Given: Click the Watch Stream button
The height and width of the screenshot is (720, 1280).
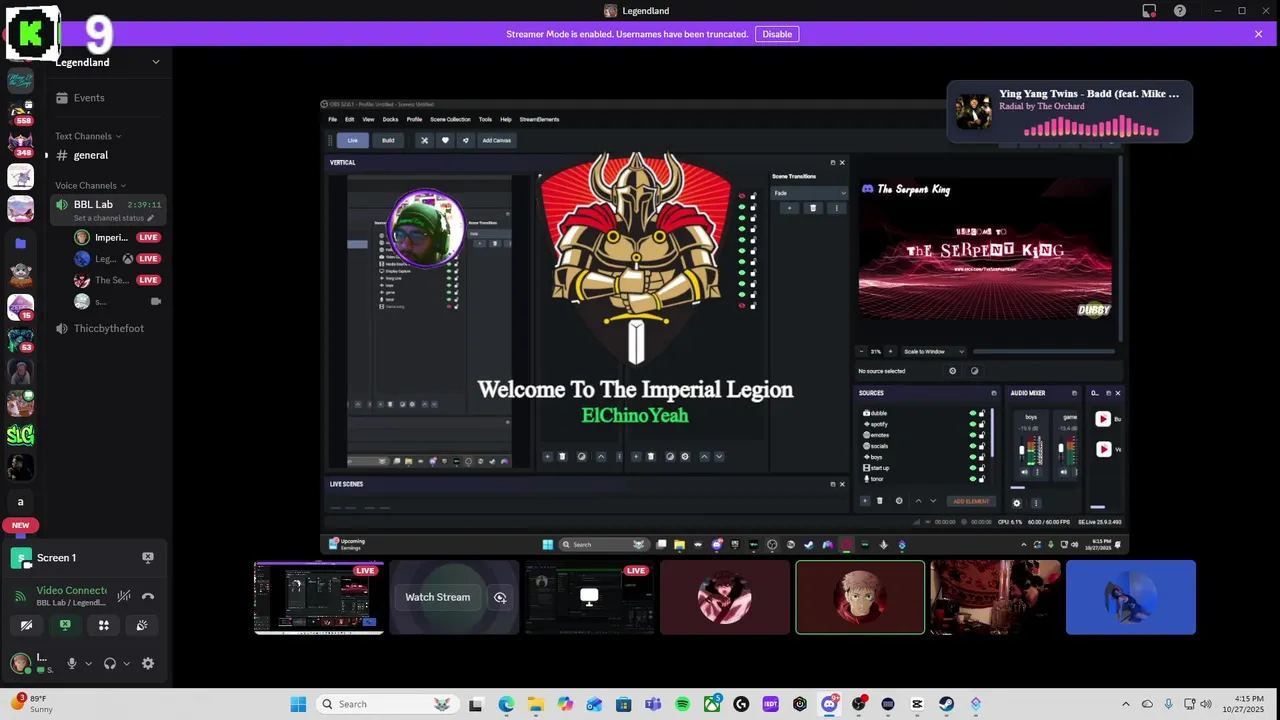Looking at the screenshot, I should click(437, 597).
